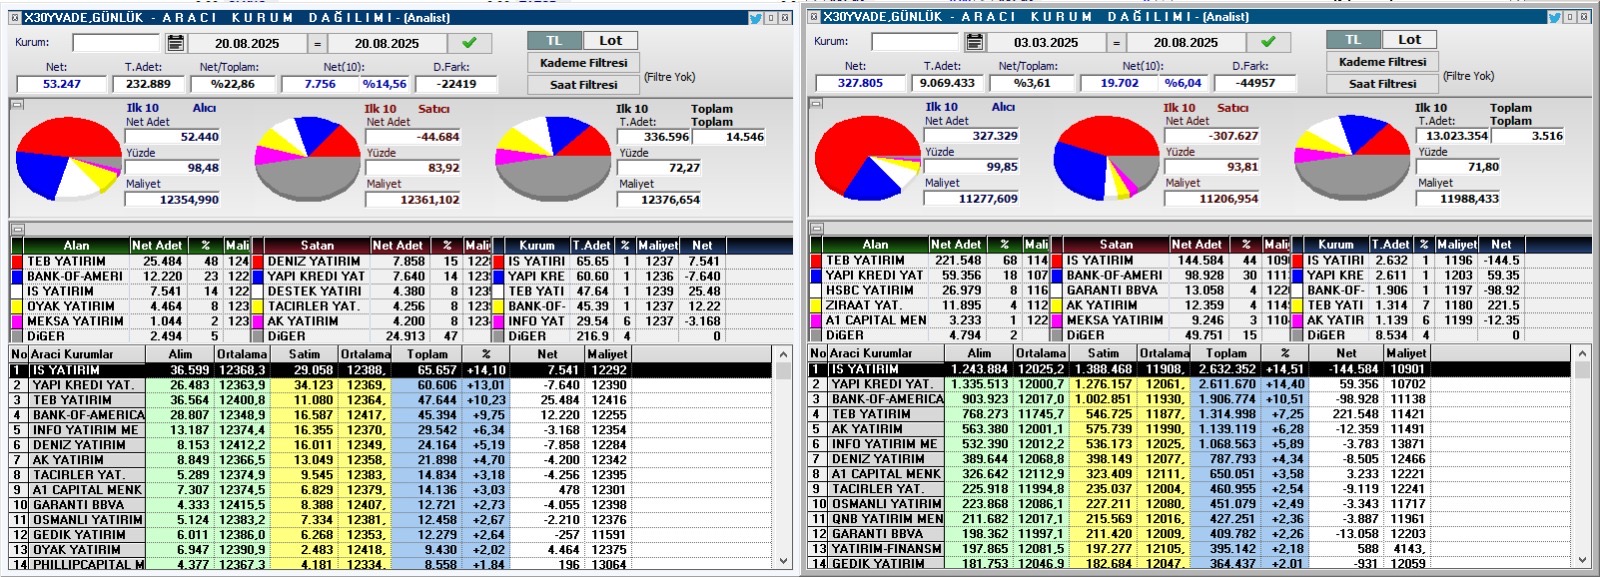Click the equals sign between dates, left window
This screenshot has height=577, width=1600.
click(317, 43)
